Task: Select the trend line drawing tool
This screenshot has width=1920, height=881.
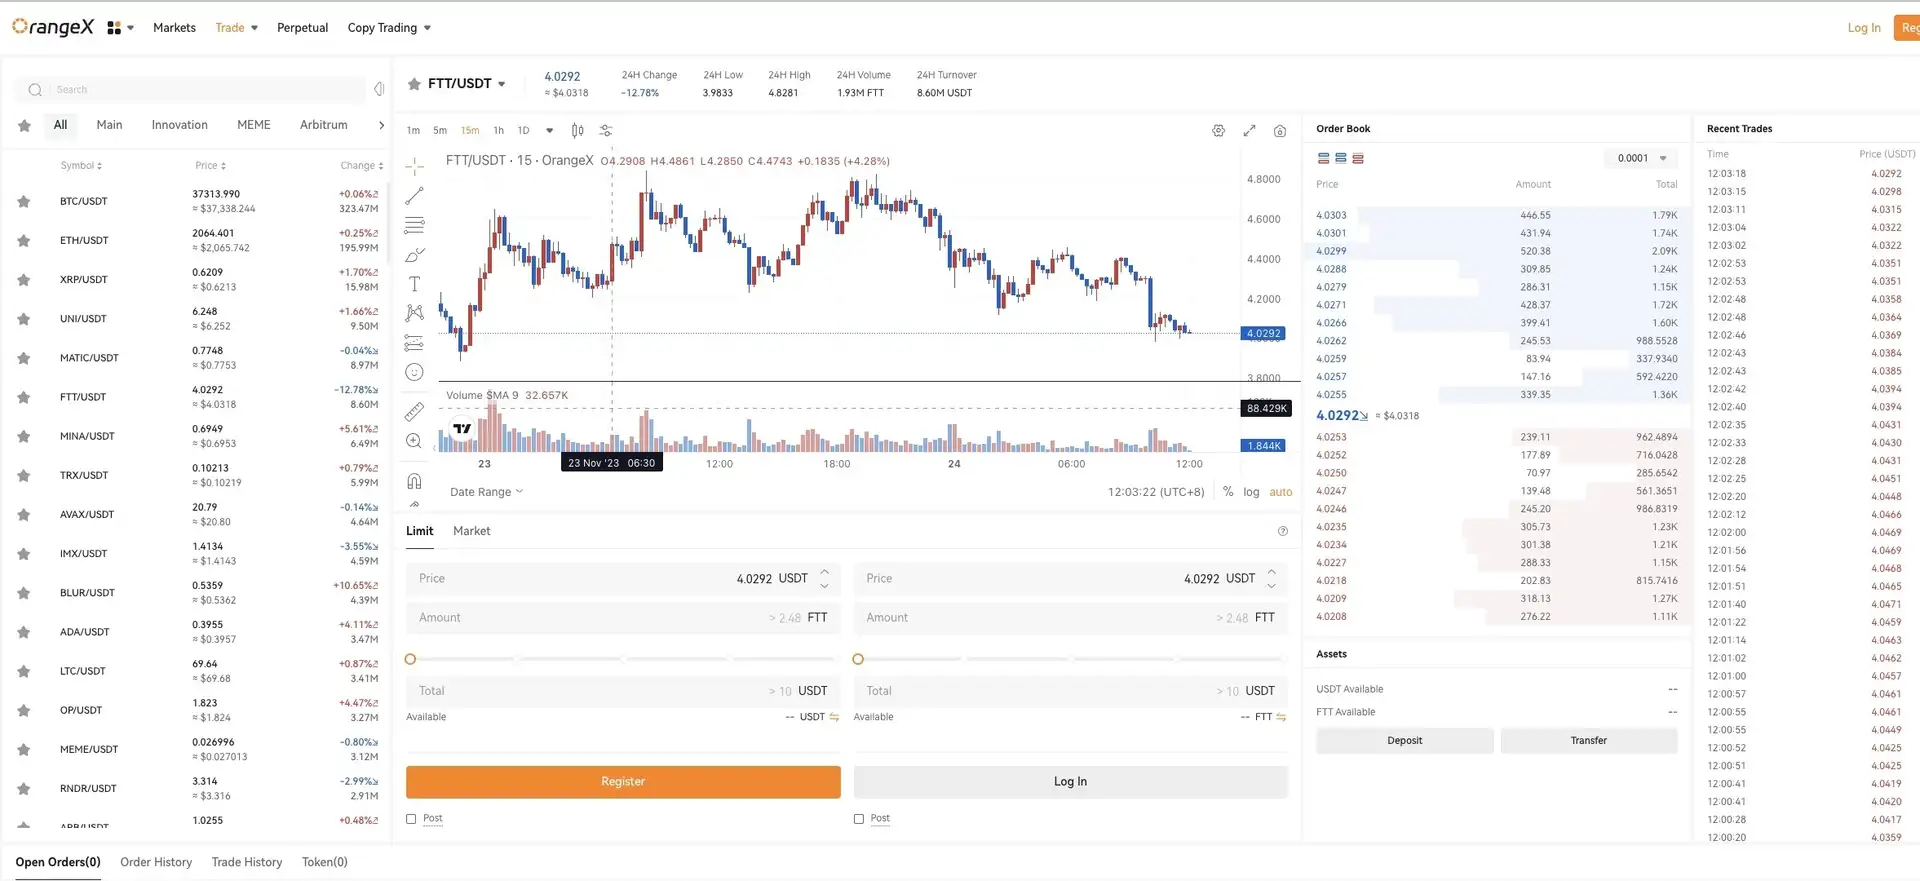Action: coord(414,196)
